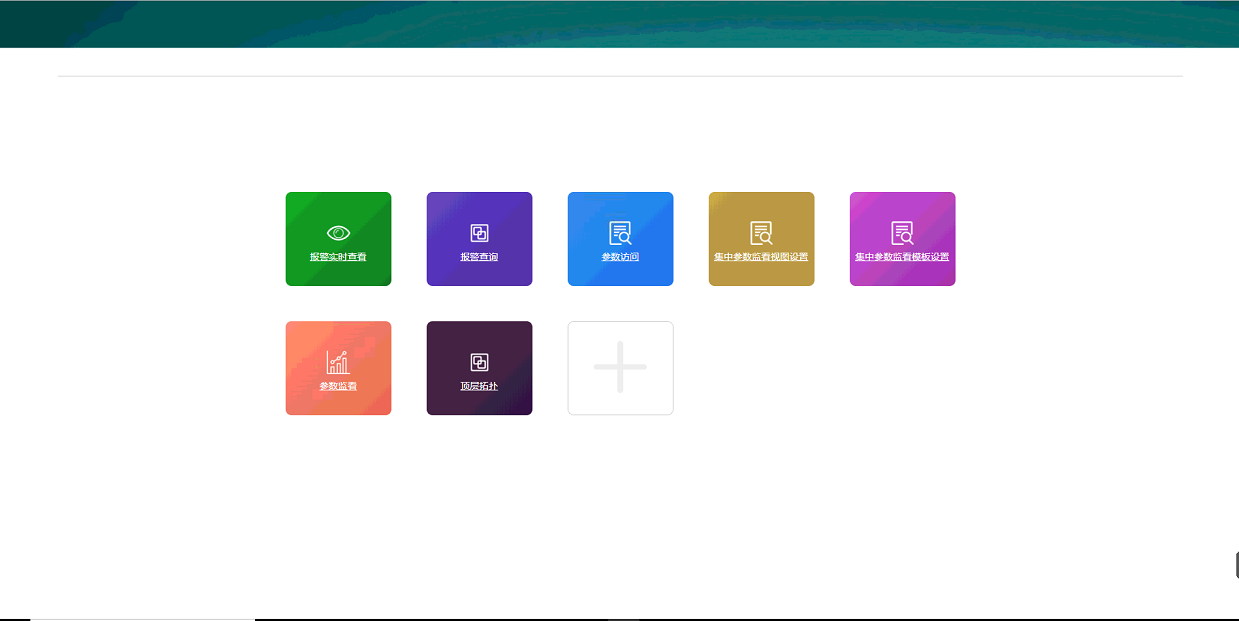The width and height of the screenshot is (1239, 621).
Task: Click the overlapping squares icon in 报警查询 tile
Action: pos(479,233)
